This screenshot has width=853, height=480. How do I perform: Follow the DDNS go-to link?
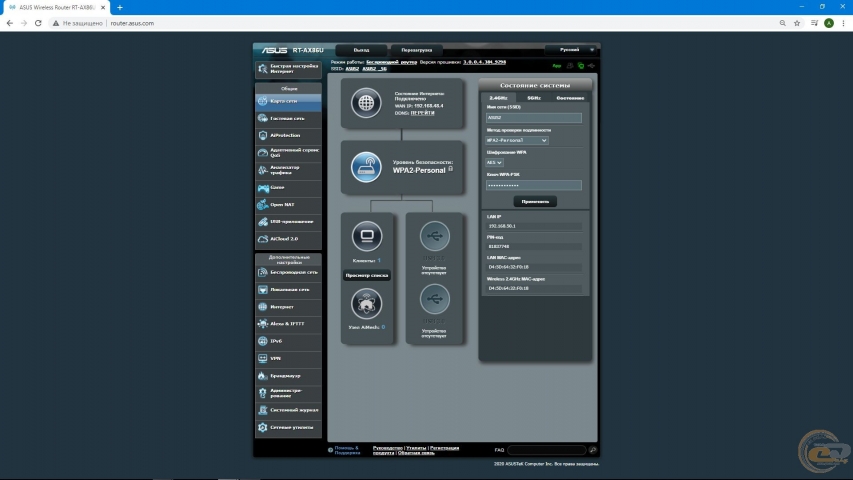pyautogui.click(x=423, y=113)
